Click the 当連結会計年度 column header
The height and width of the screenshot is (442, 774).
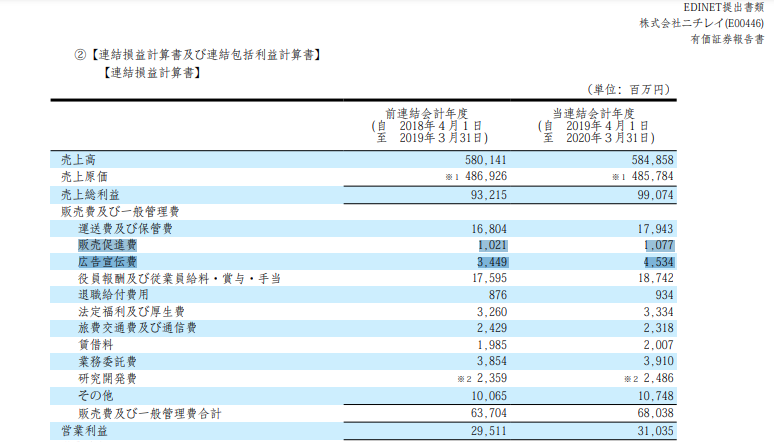click(593, 114)
